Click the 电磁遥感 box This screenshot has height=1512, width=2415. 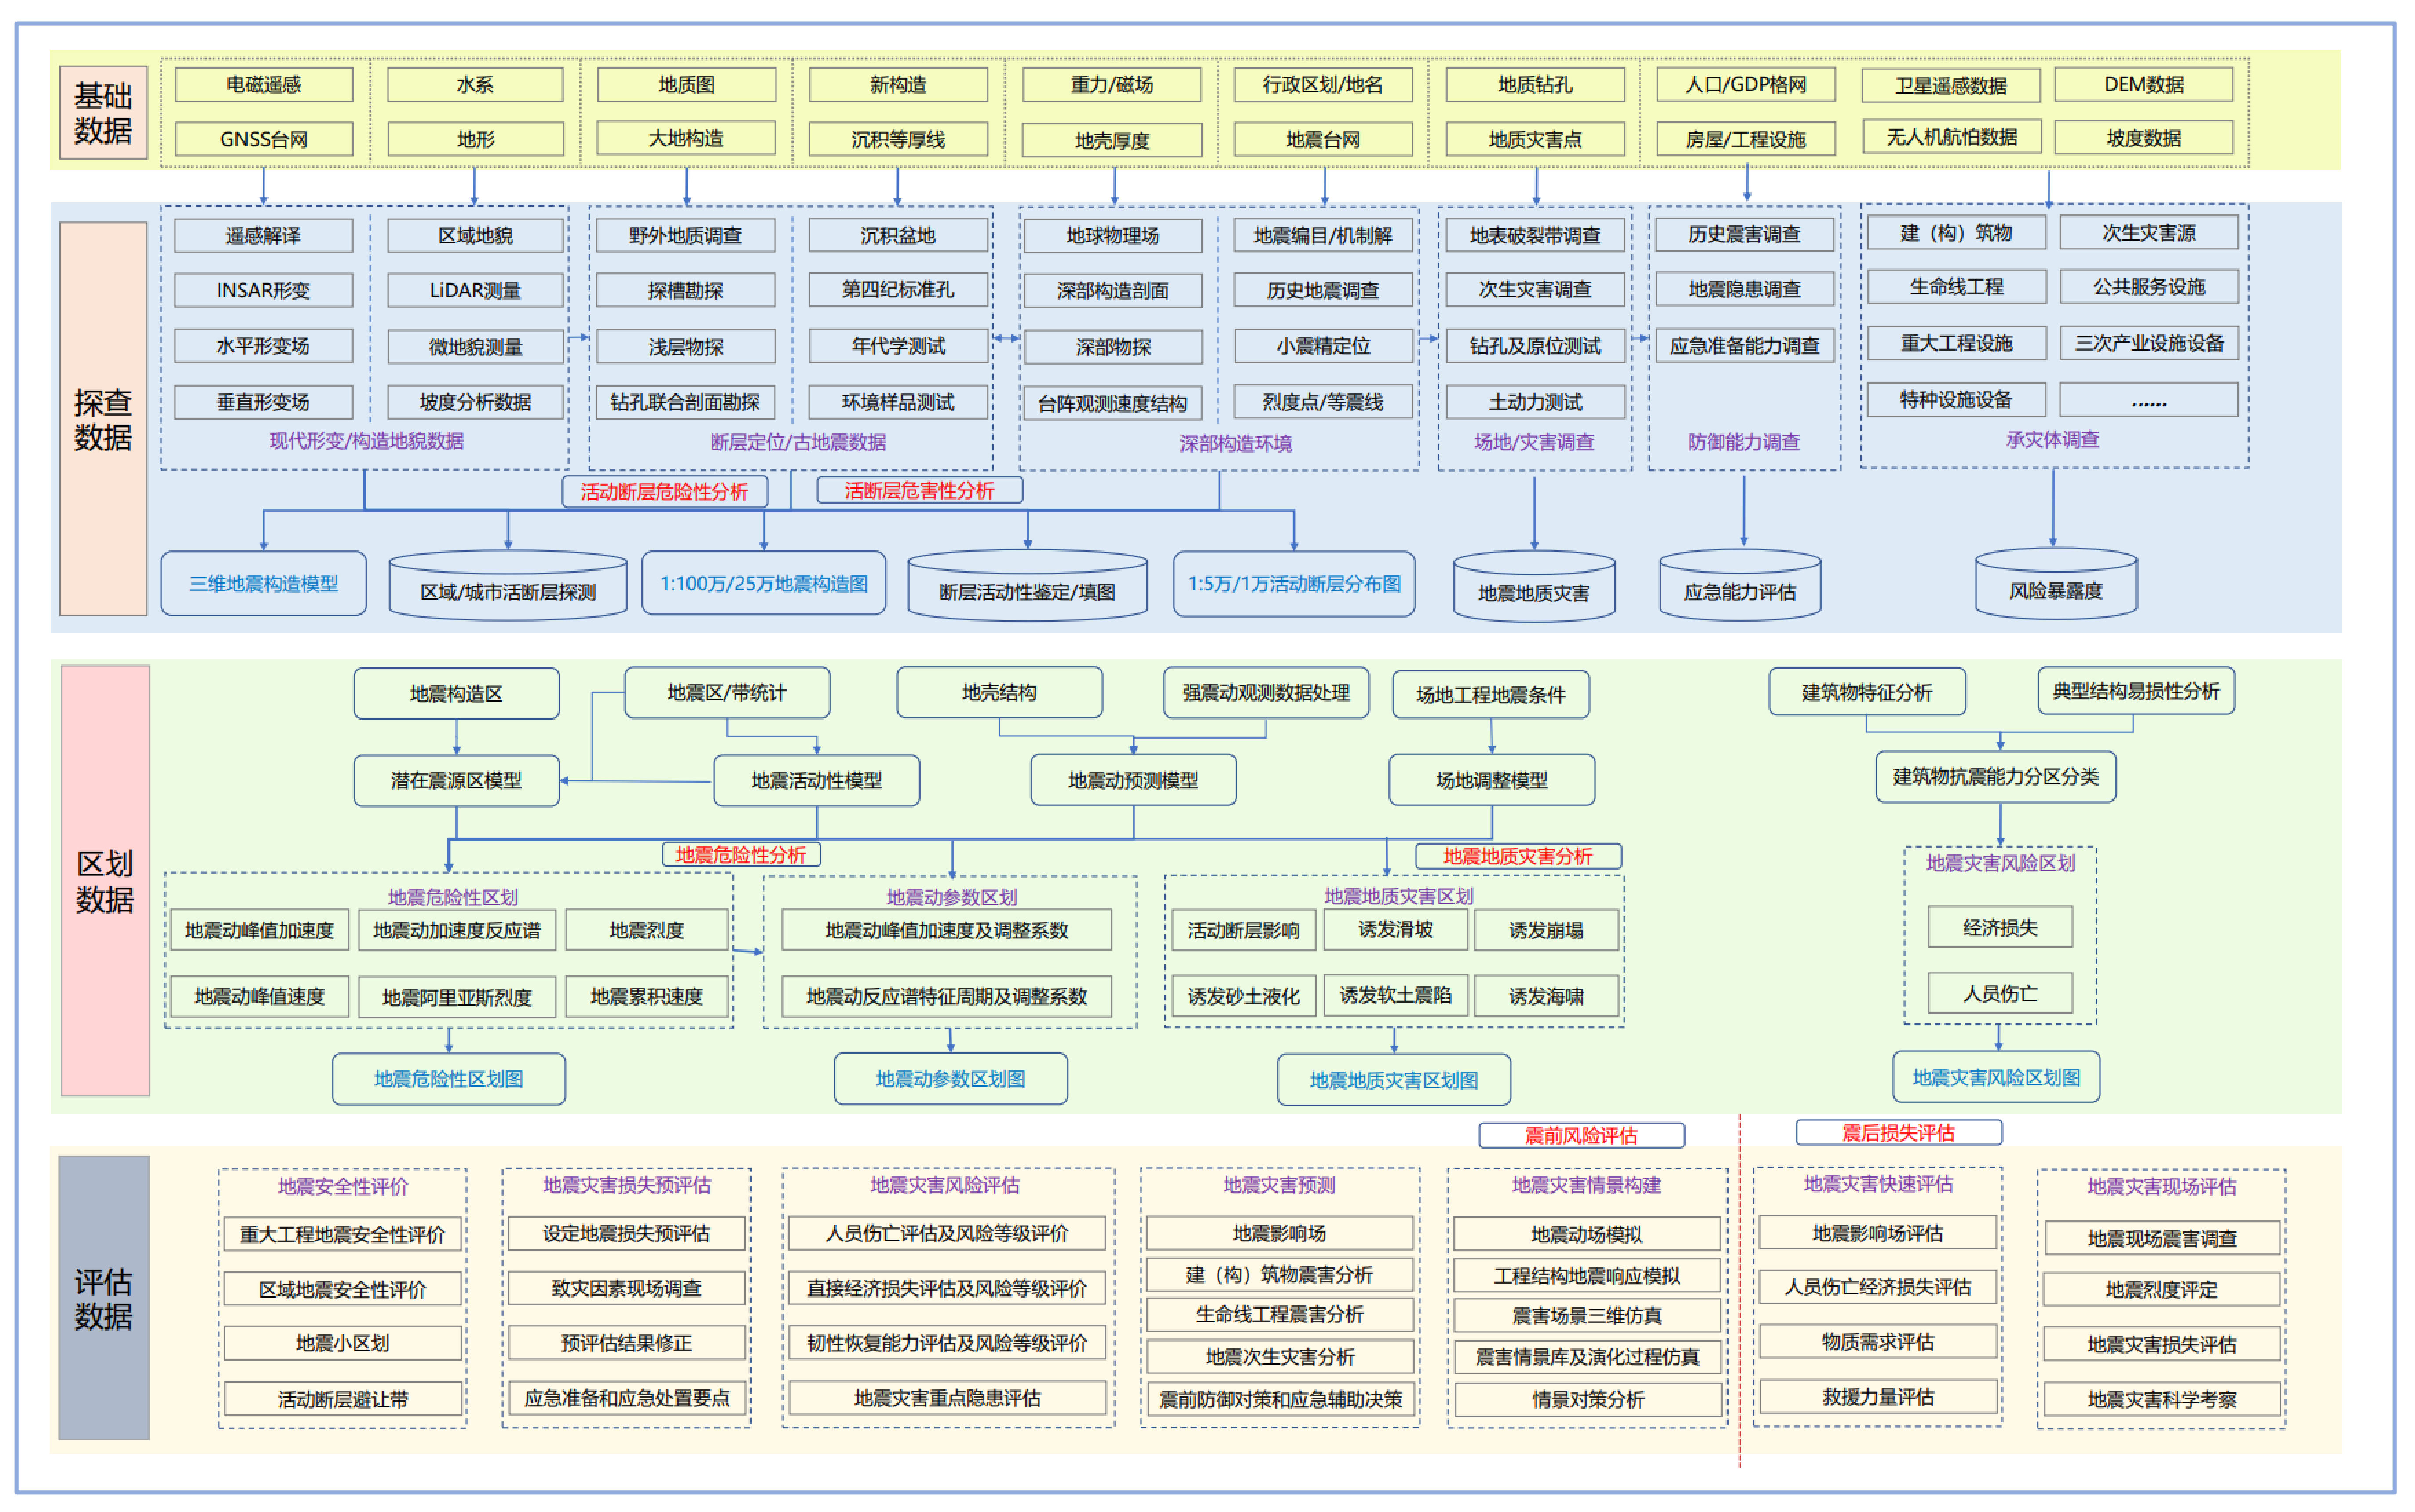(x=264, y=84)
